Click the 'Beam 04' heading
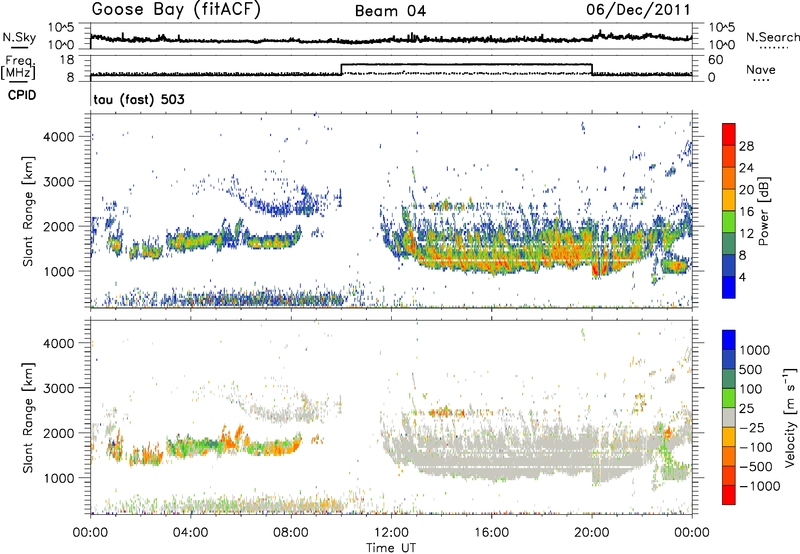800x554 pixels. click(390, 11)
